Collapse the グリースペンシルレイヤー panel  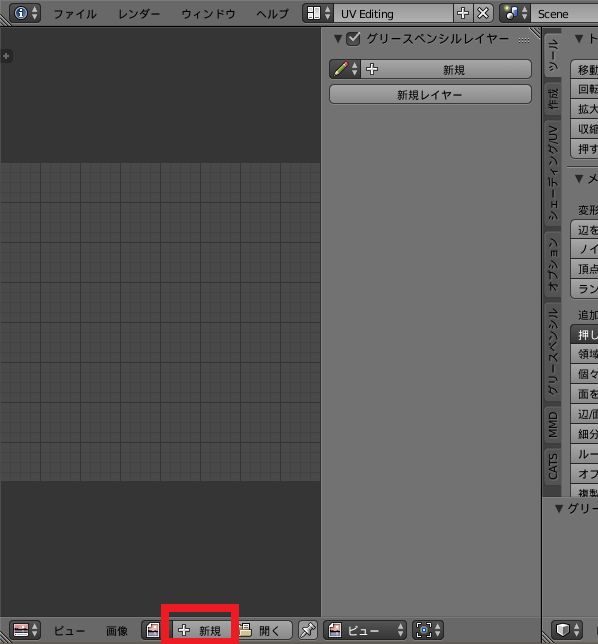[x=338, y=39]
